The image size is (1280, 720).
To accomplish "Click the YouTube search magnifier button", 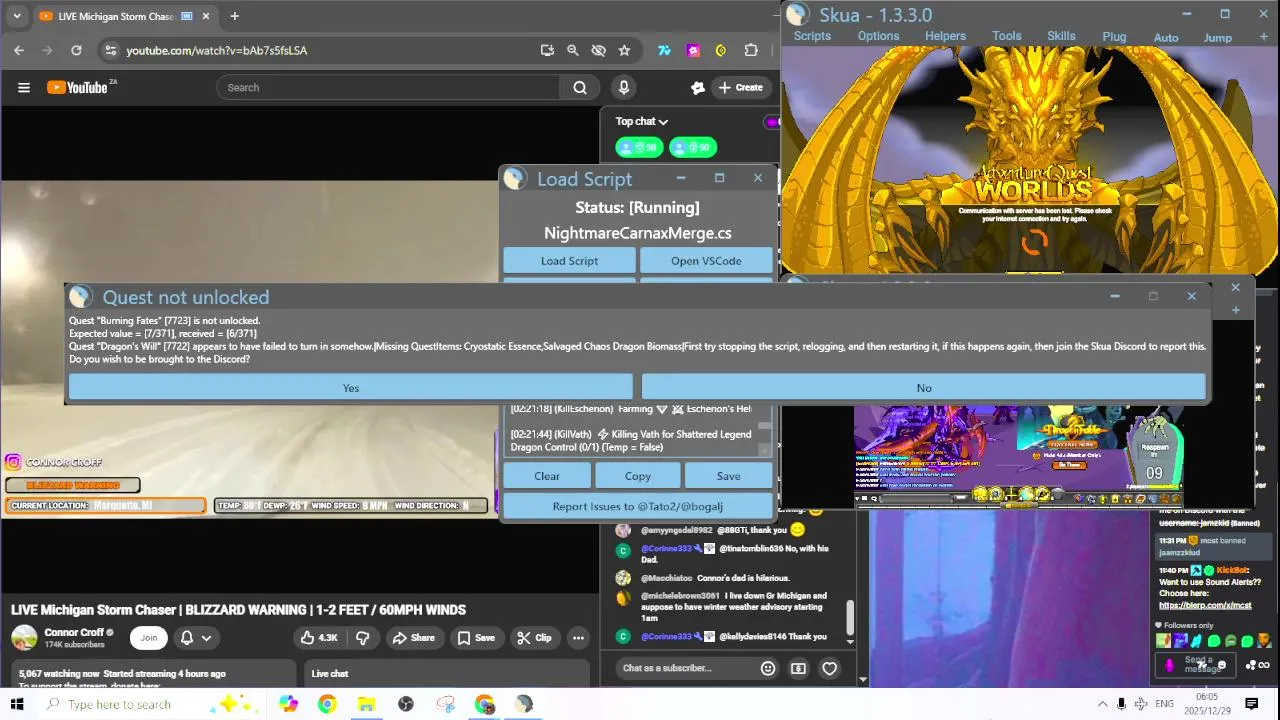I will point(579,87).
